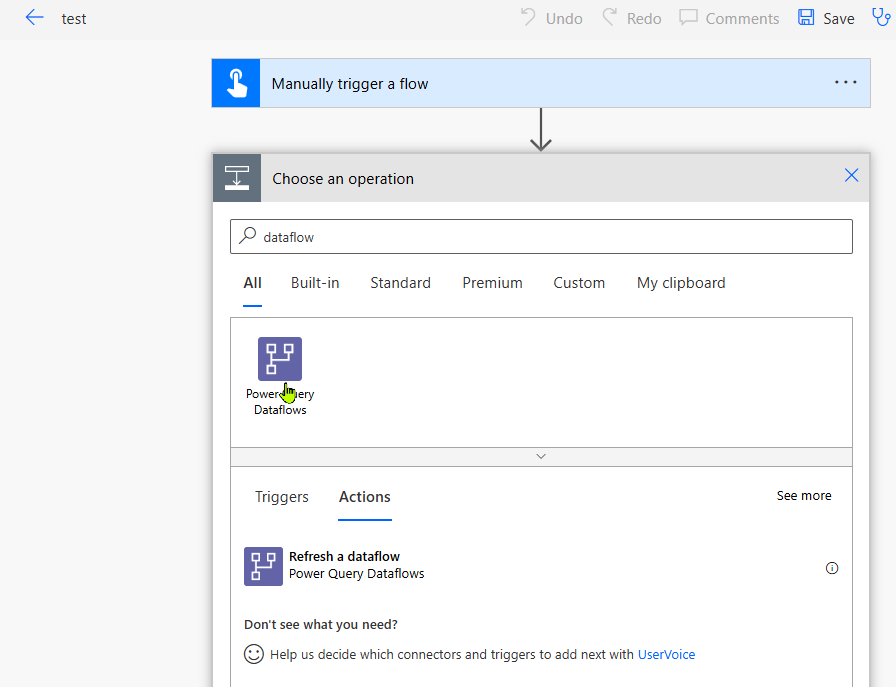Open the UserVoice link

pos(666,654)
